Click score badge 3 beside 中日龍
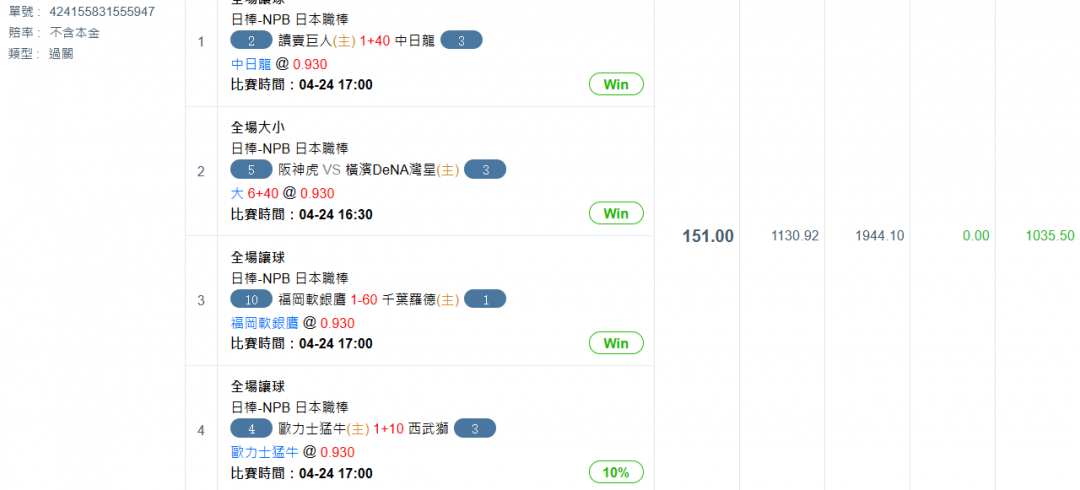The height and width of the screenshot is (490, 1080). [x=461, y=41]
